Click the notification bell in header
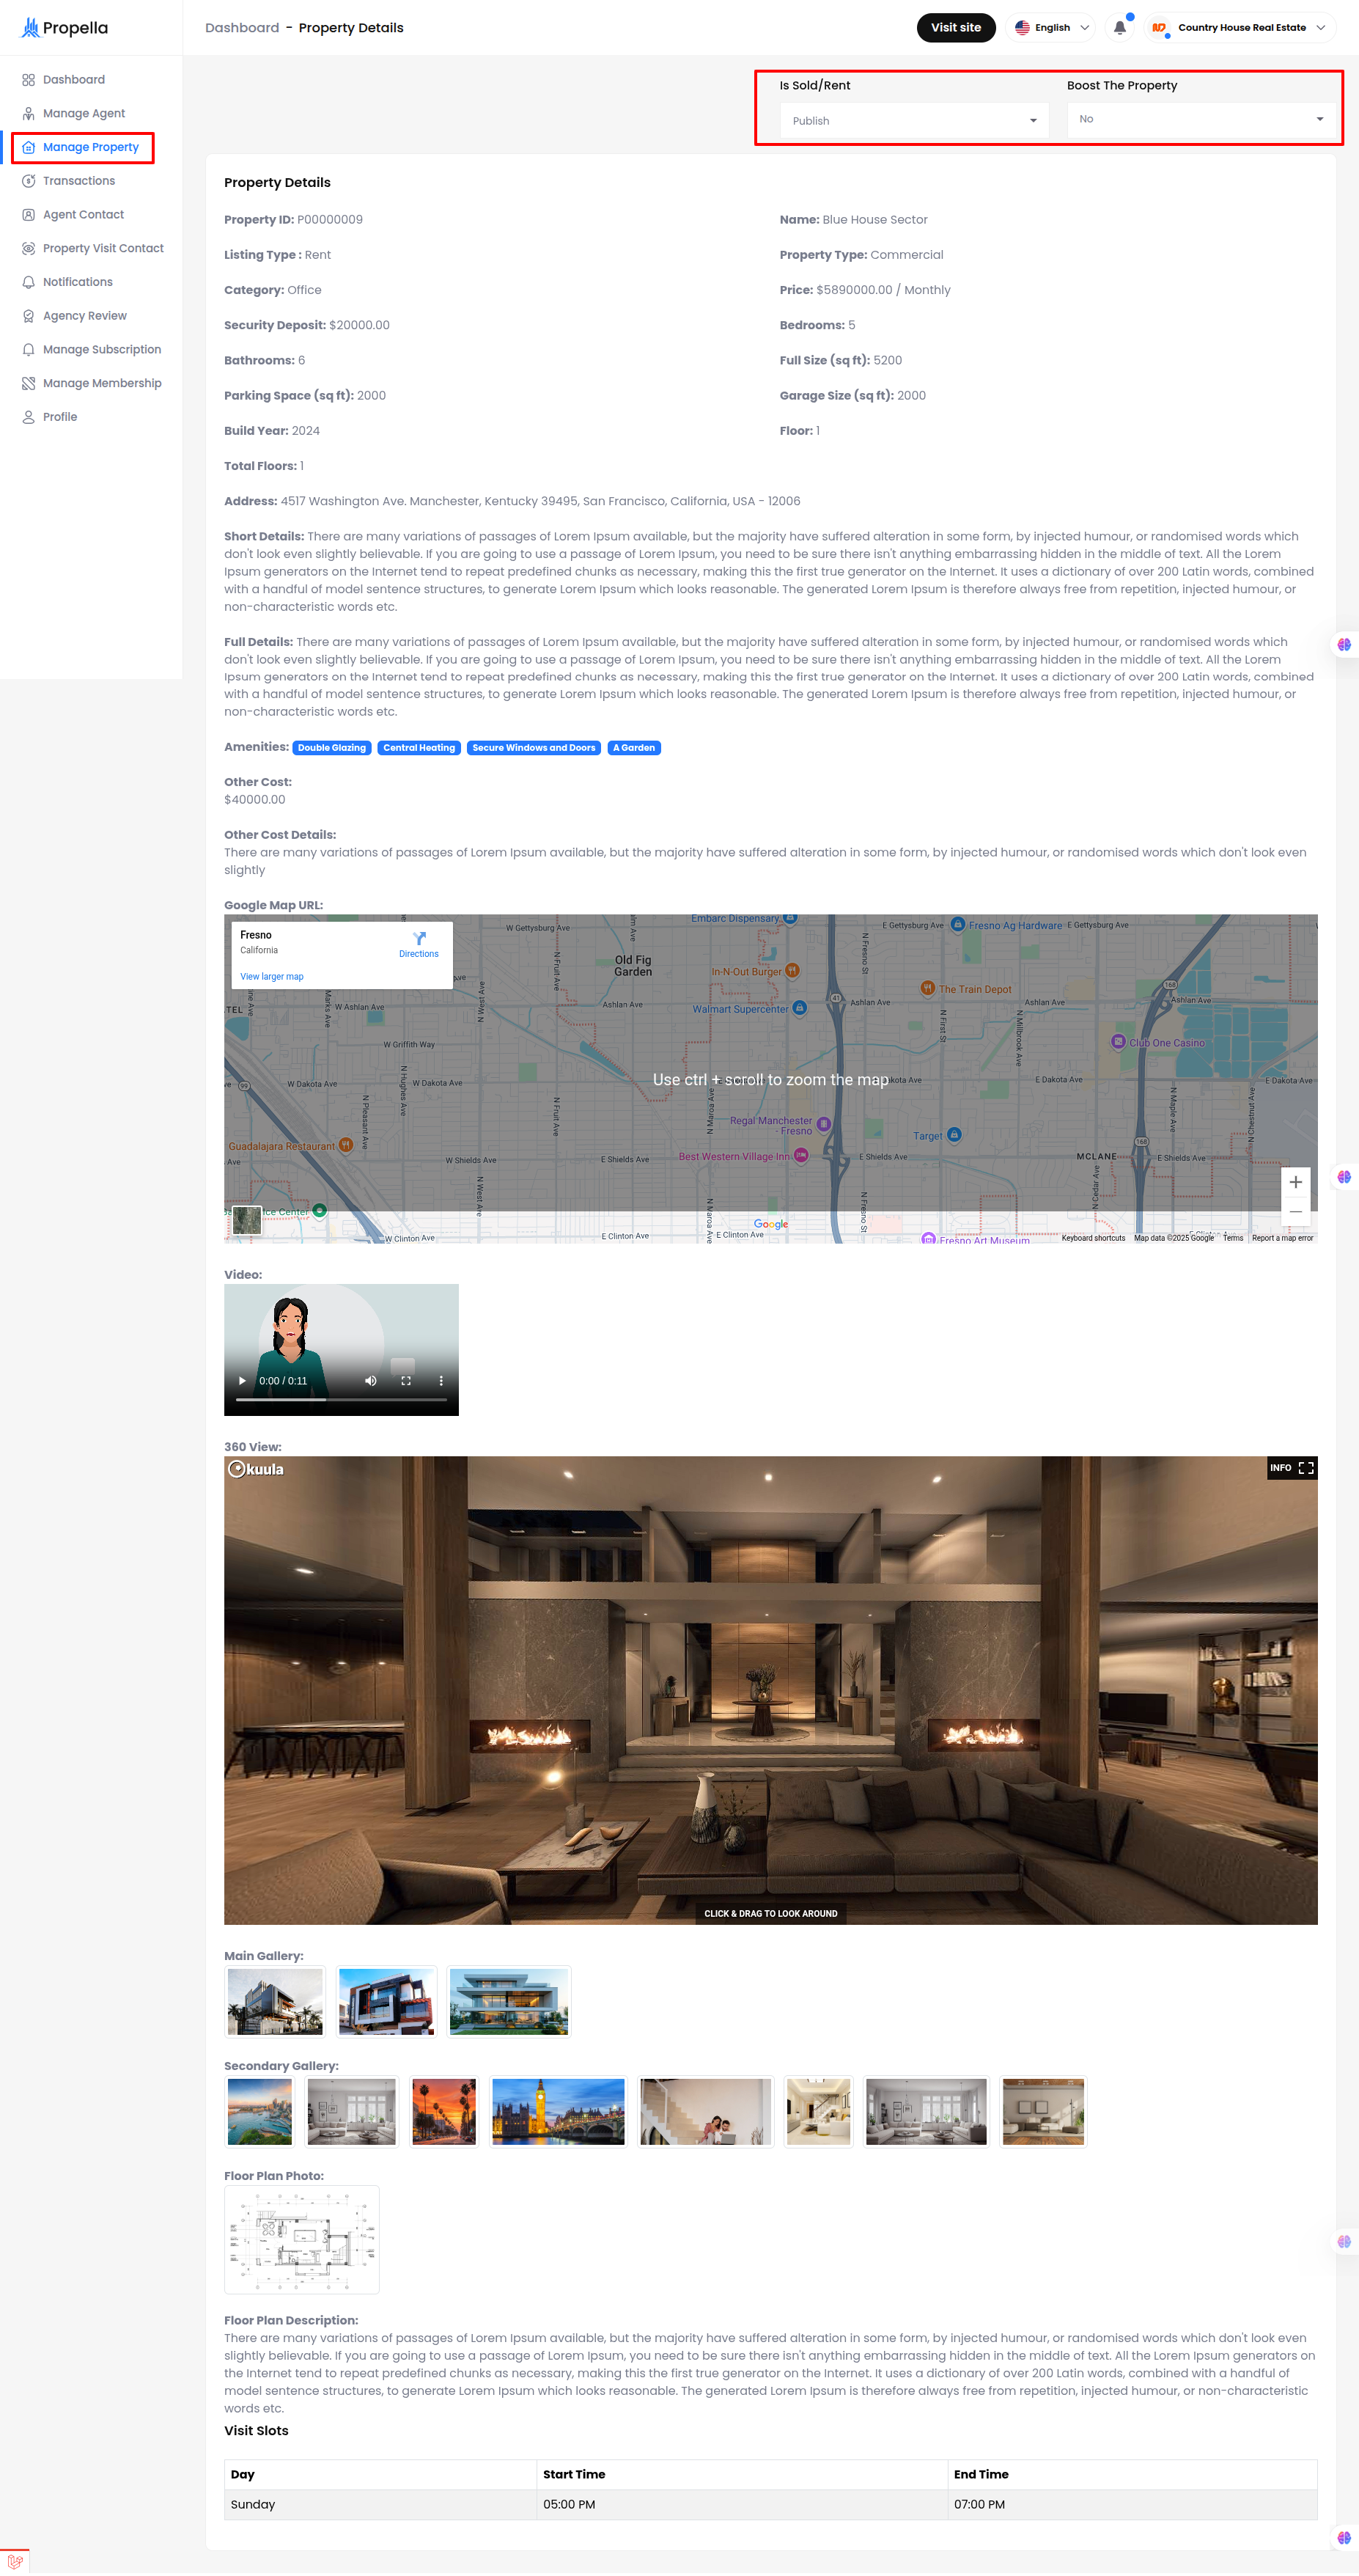Screen dimensions: 1359x2576 pos(1120,28)
